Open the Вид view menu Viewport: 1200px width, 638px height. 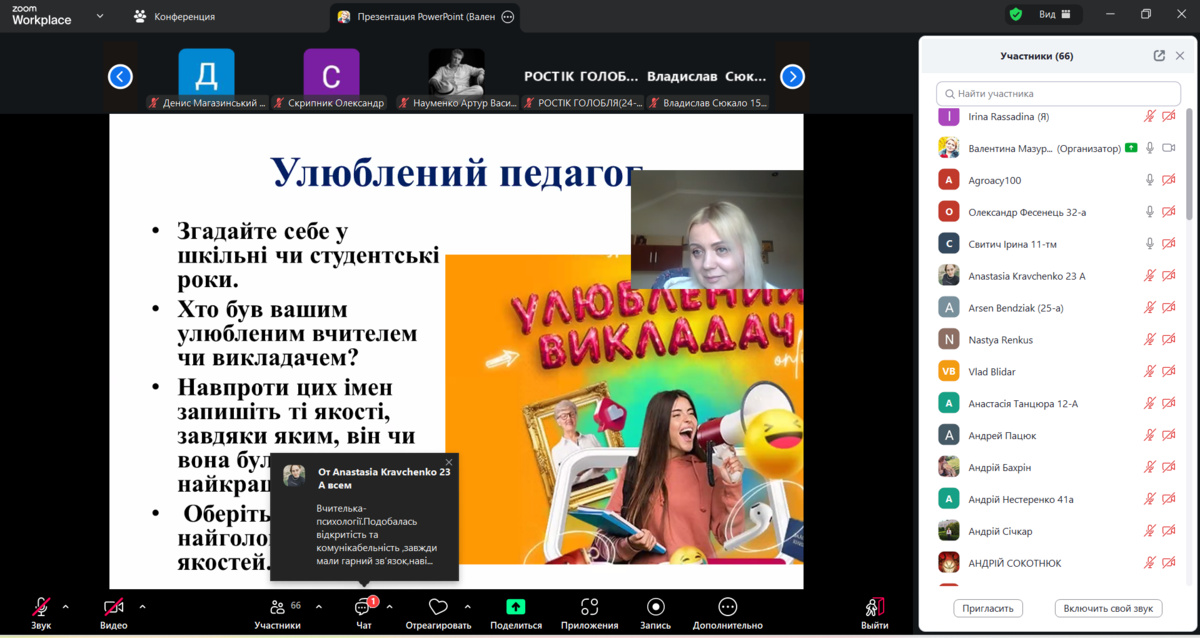[1054, 15]
